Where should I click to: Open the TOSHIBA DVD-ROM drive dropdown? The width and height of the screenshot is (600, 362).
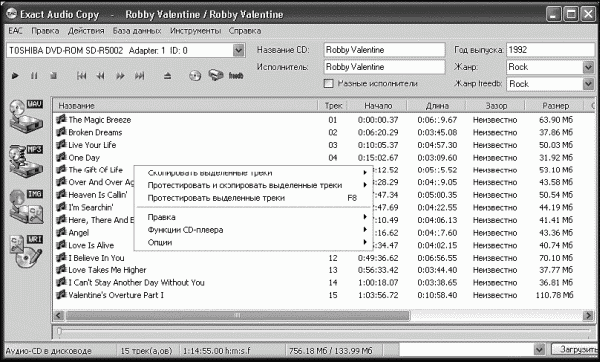(x=238, y=50)
